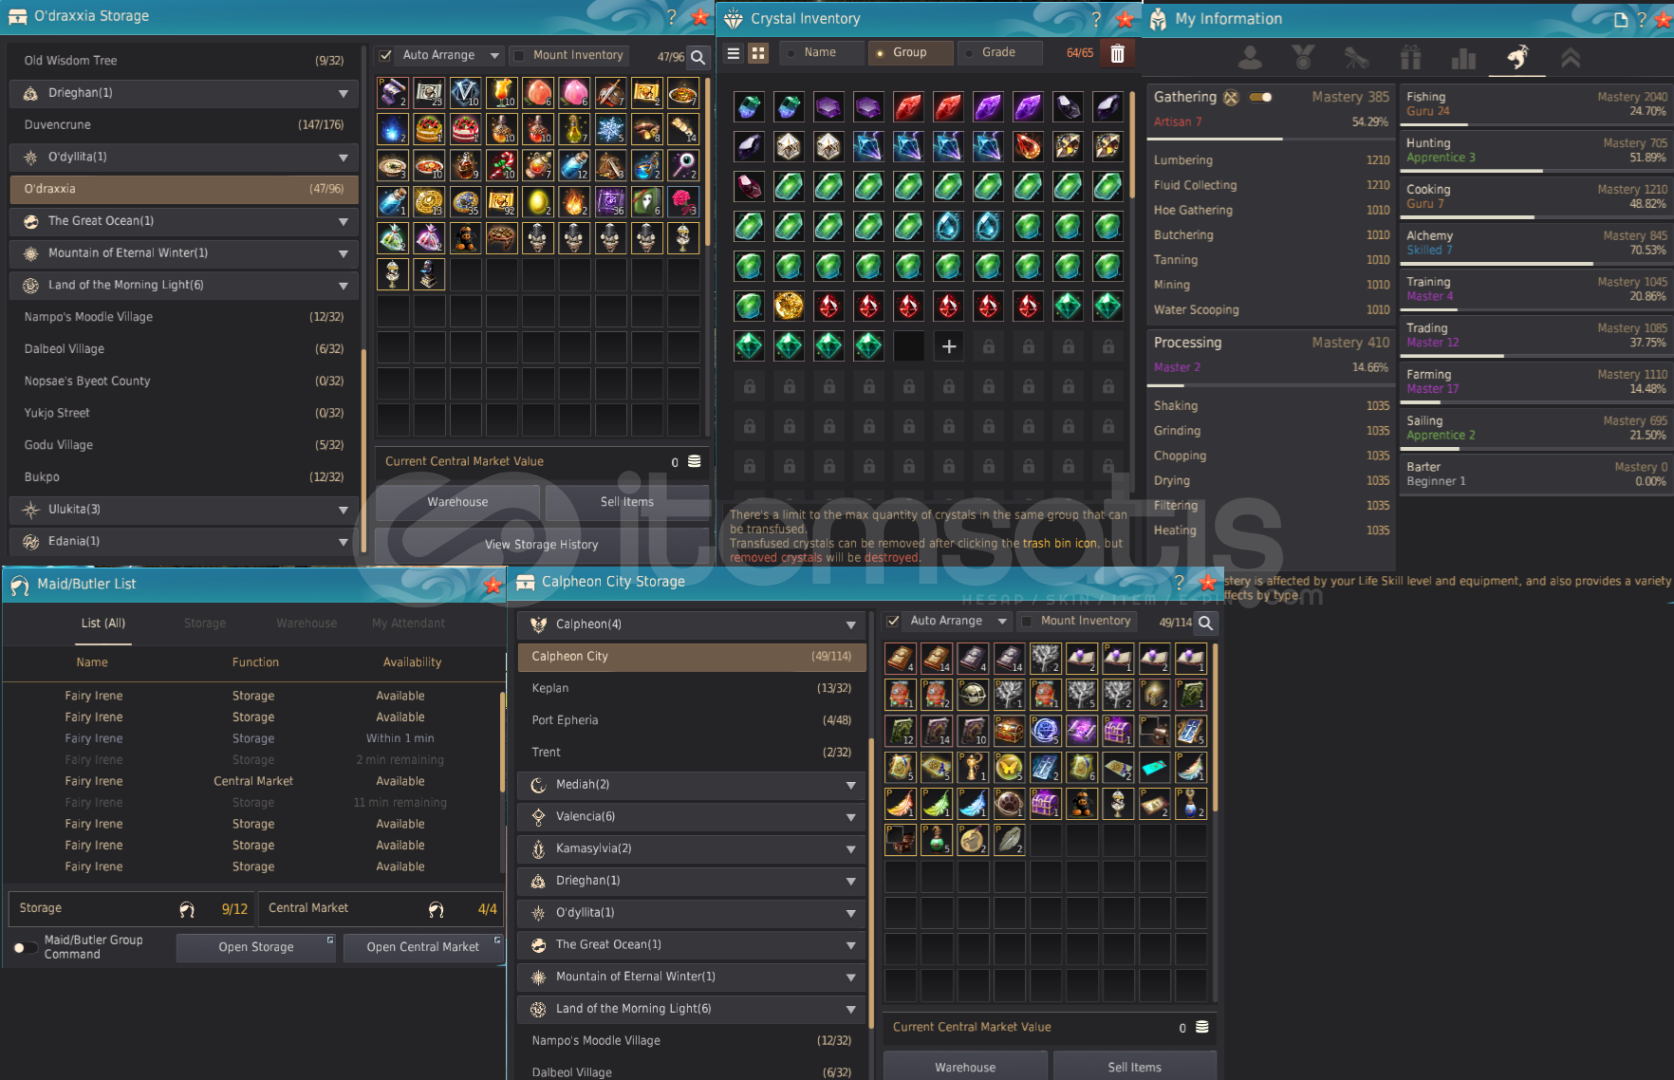The image size is (1674, 1080).
Task: Open the Warehouse tab in Maid/Butler List
Action: 307,623
